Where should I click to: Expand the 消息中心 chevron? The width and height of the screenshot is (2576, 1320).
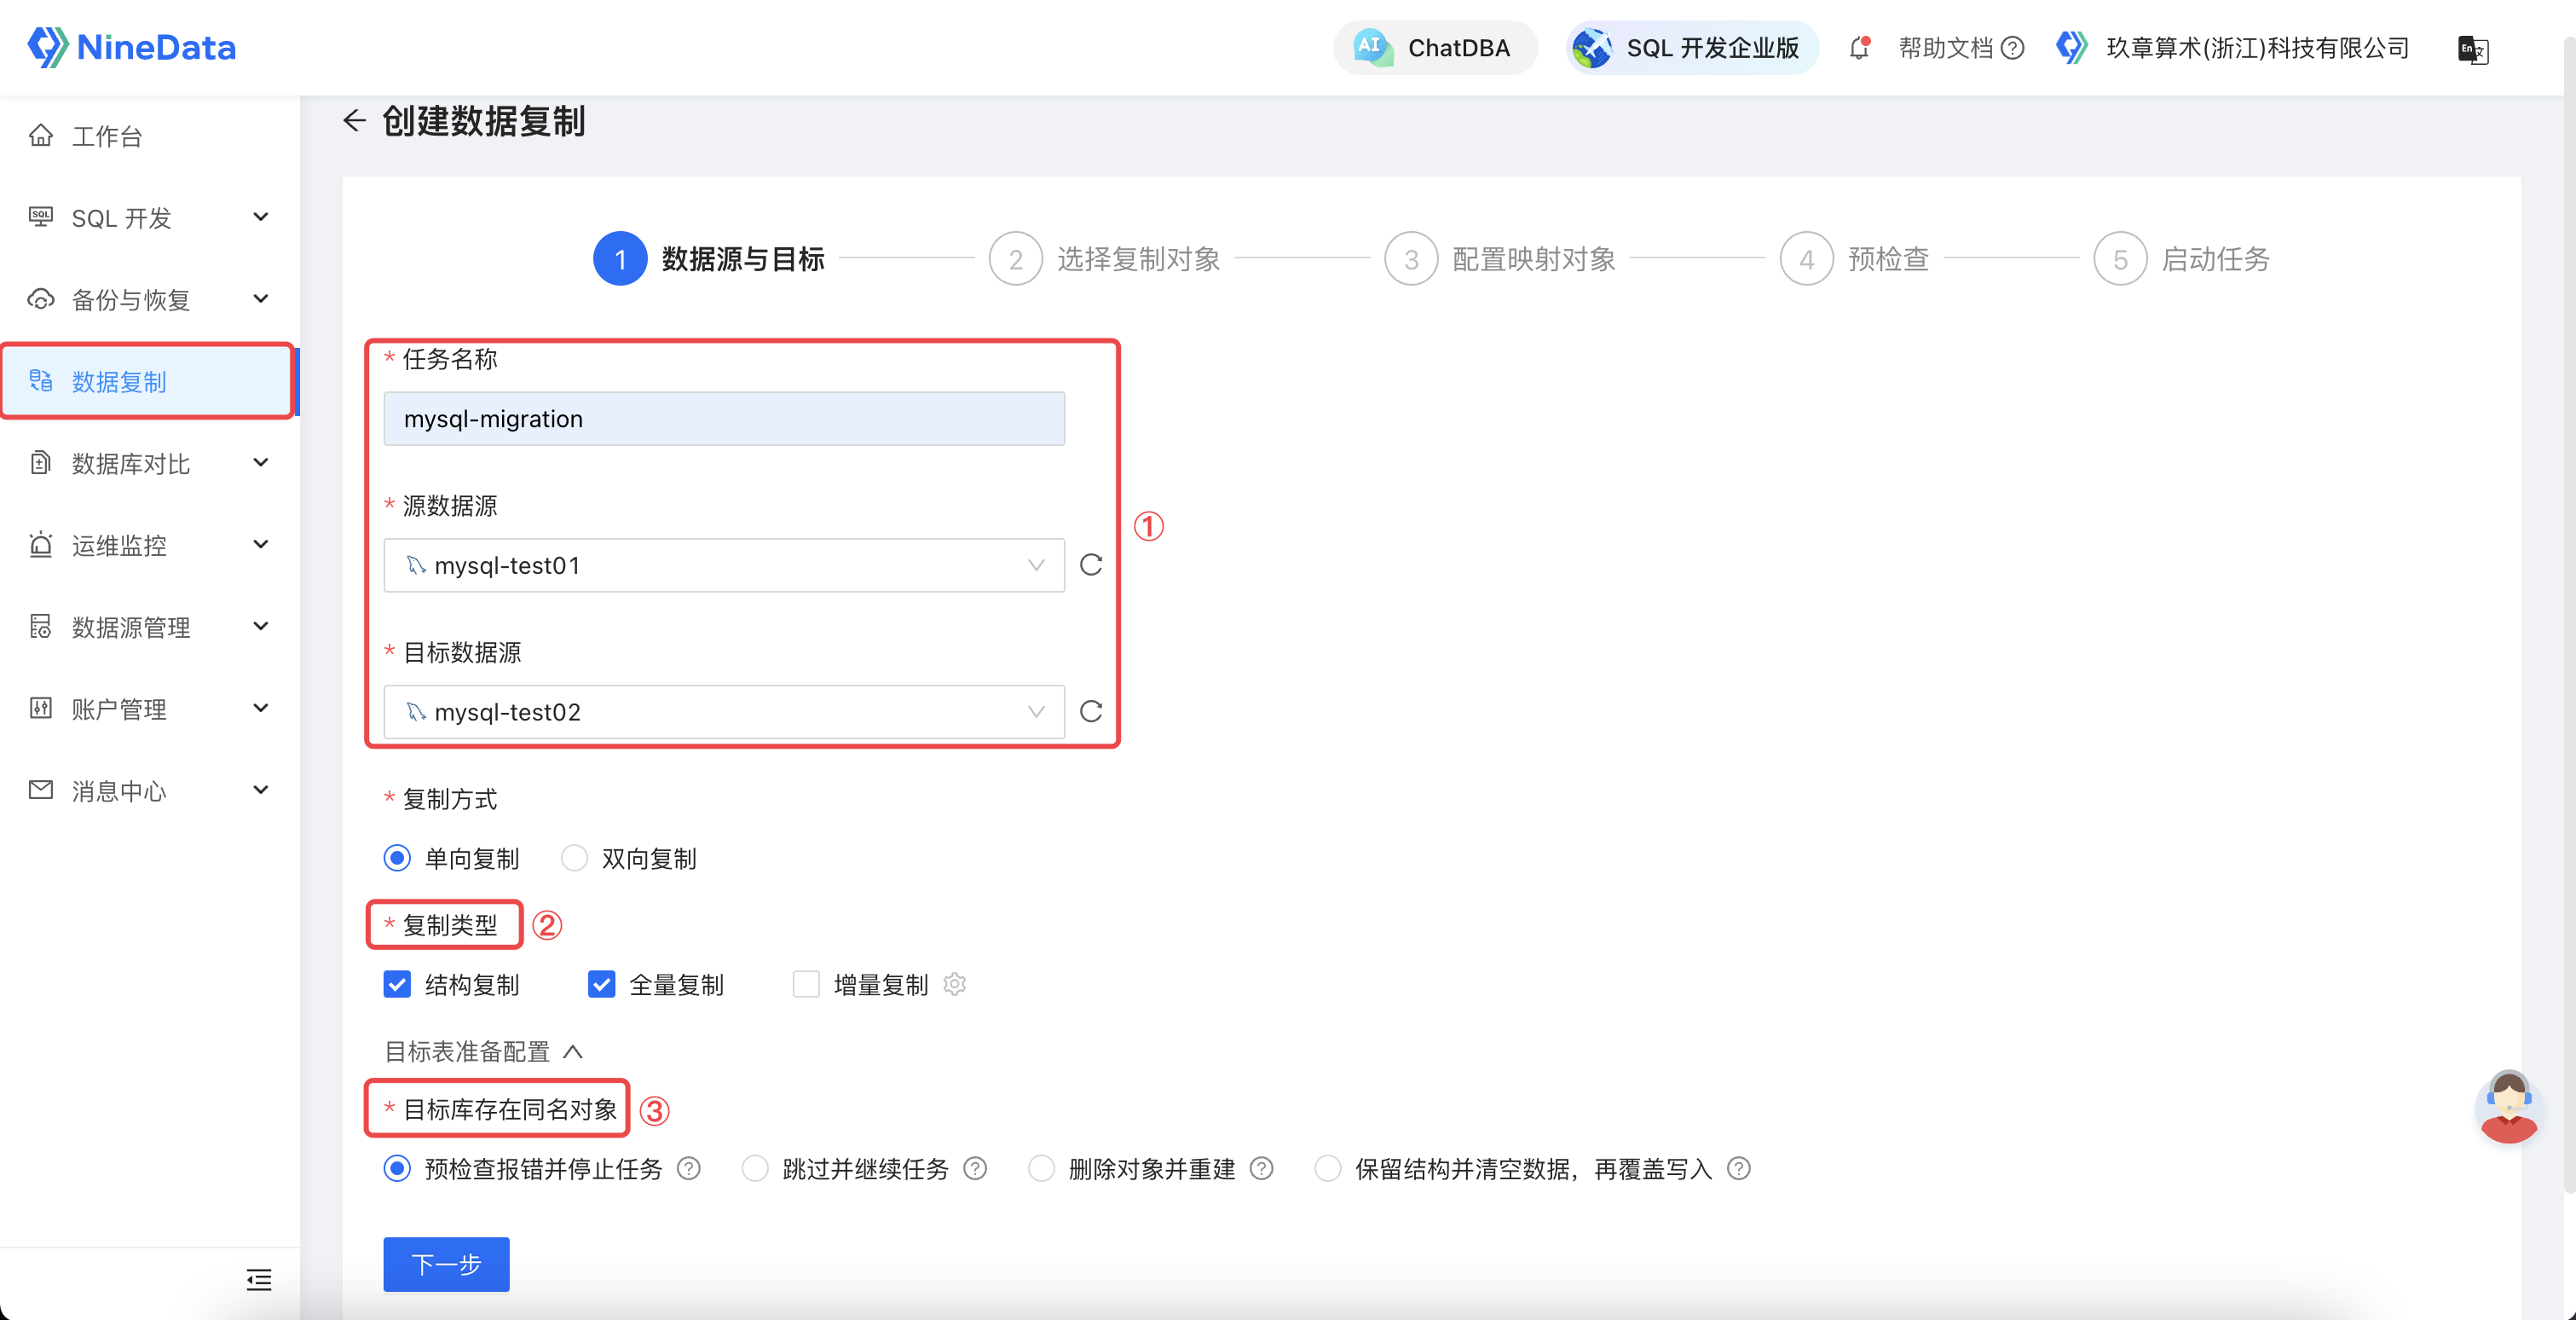(x=261, y=790)
